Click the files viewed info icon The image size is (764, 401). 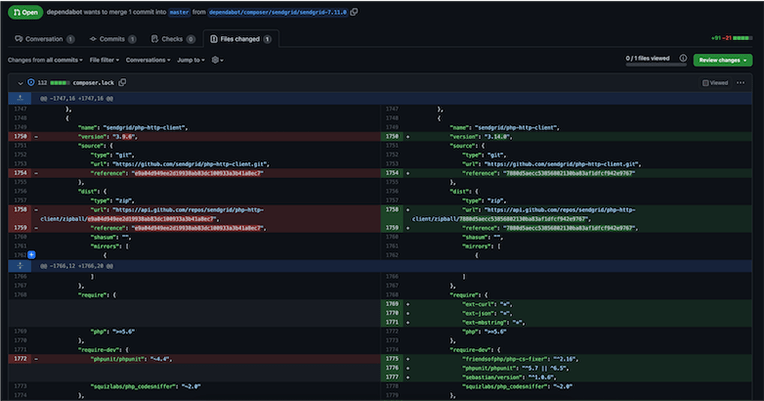[x=683, y=58]
